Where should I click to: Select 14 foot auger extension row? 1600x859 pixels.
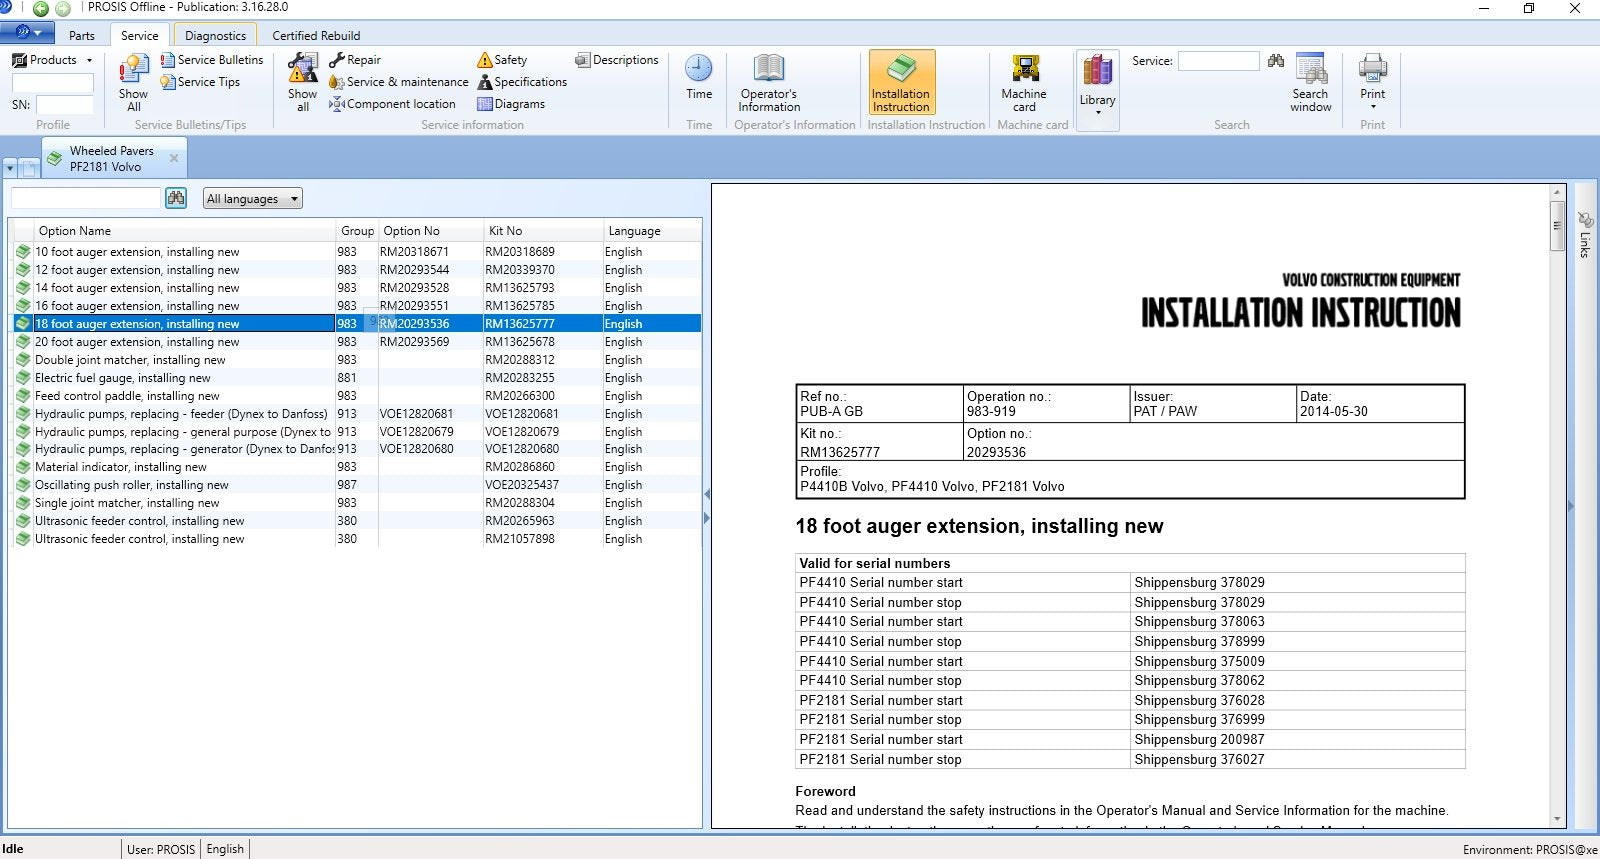click(x=356, y=288)
